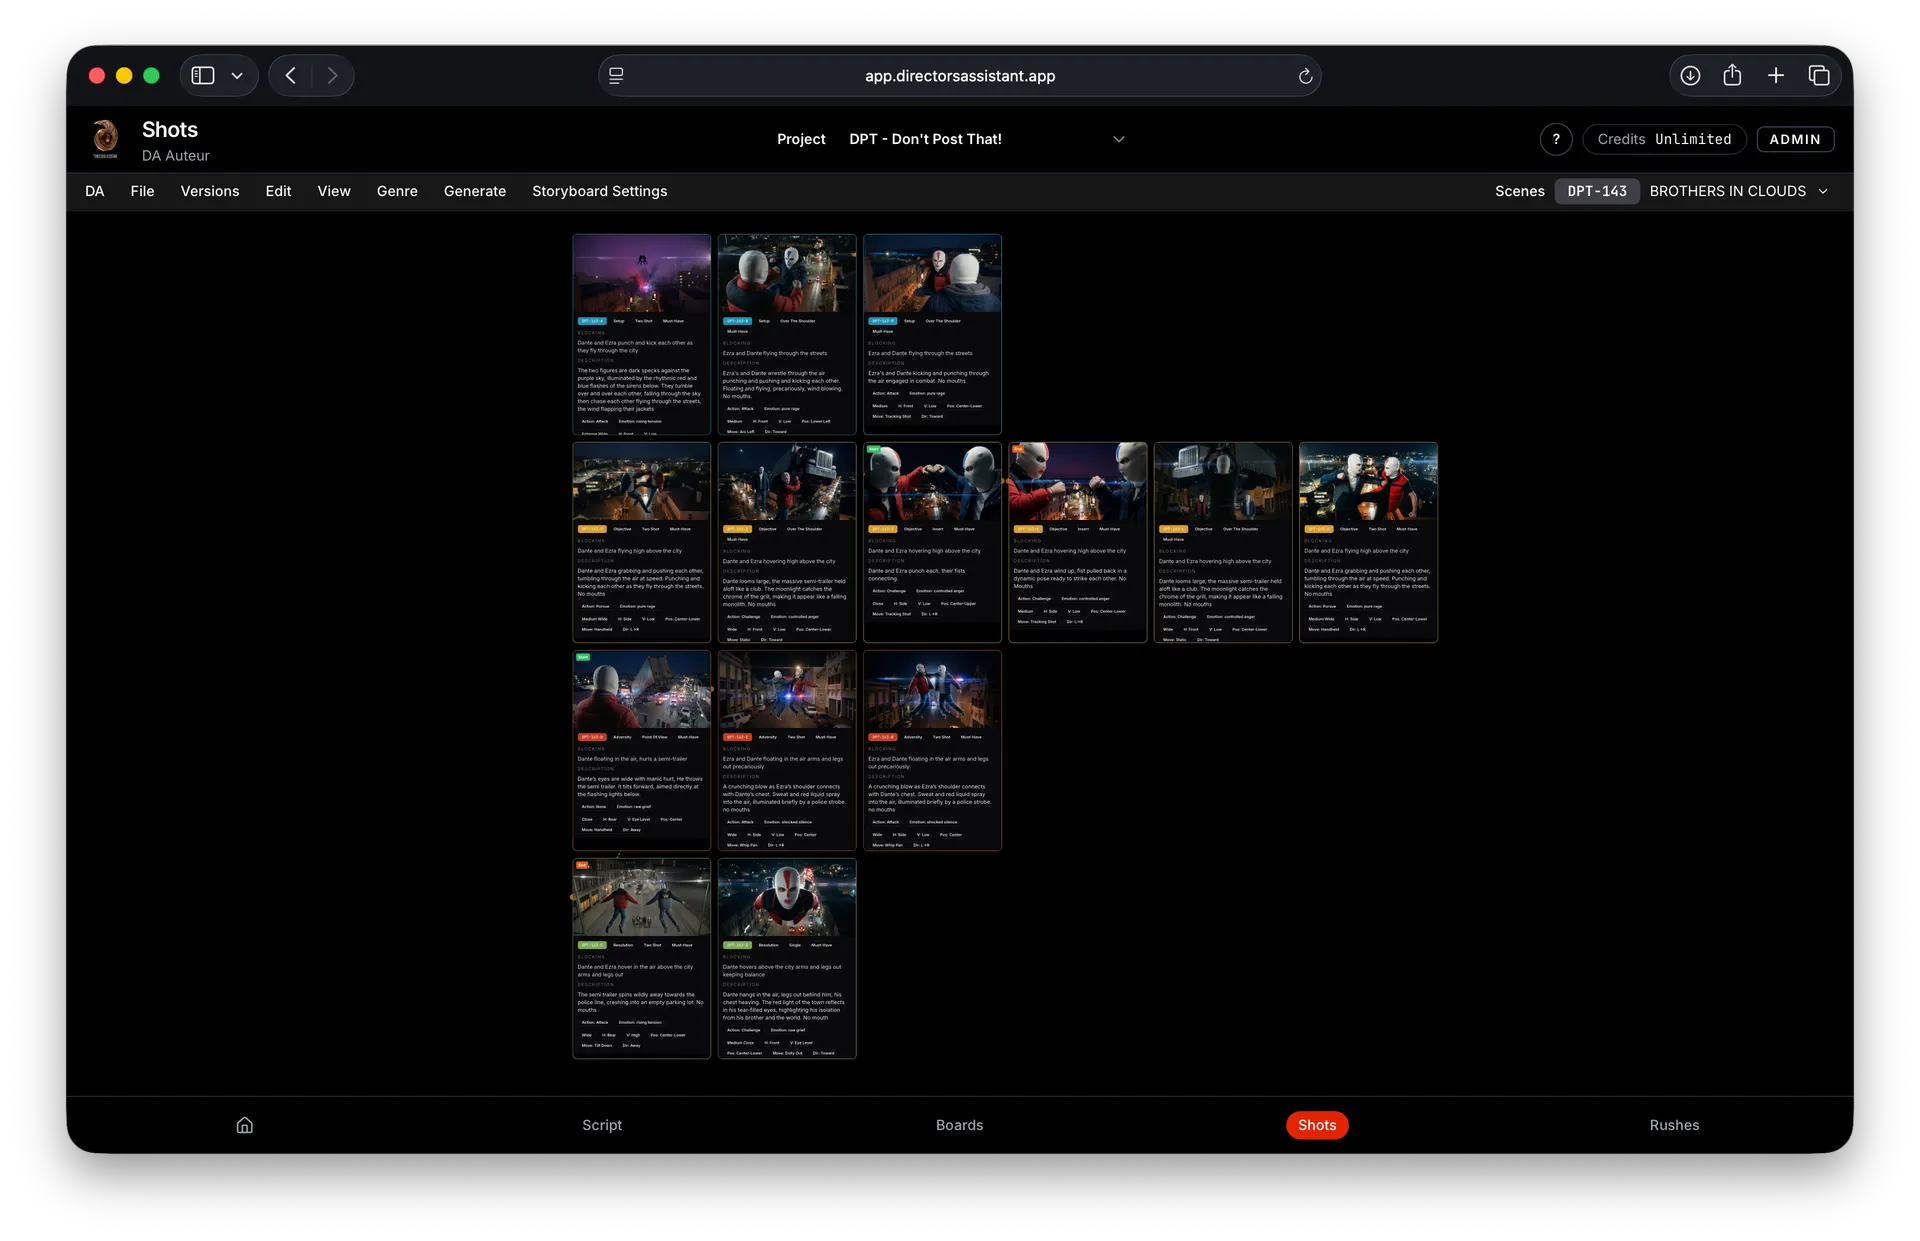Expand the Project selector dropdown chevron
This screenshot has width=1920, height=1241.
coord(1119,139)
